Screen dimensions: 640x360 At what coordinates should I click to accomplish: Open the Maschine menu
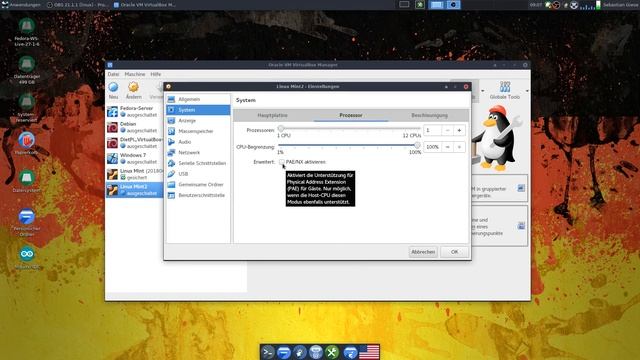coord(135,74)
